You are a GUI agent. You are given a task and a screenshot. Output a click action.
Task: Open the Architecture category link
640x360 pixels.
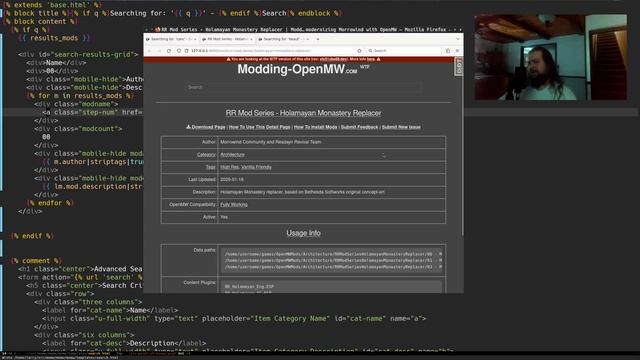(232, 155)
